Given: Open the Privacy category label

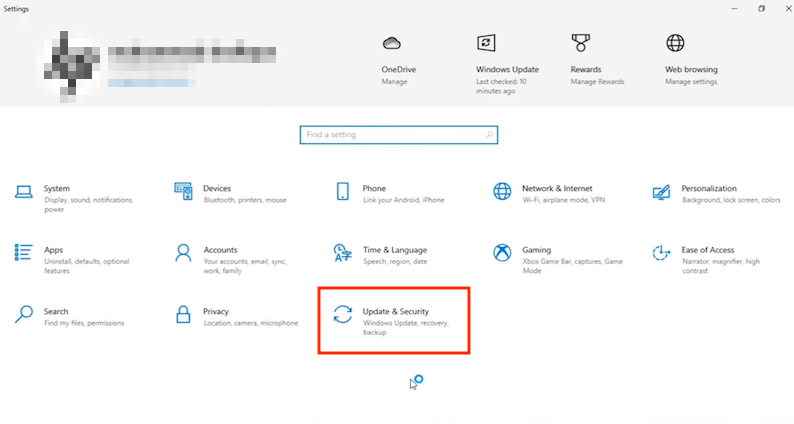Looking at the screenshot, I should [216, 312].
